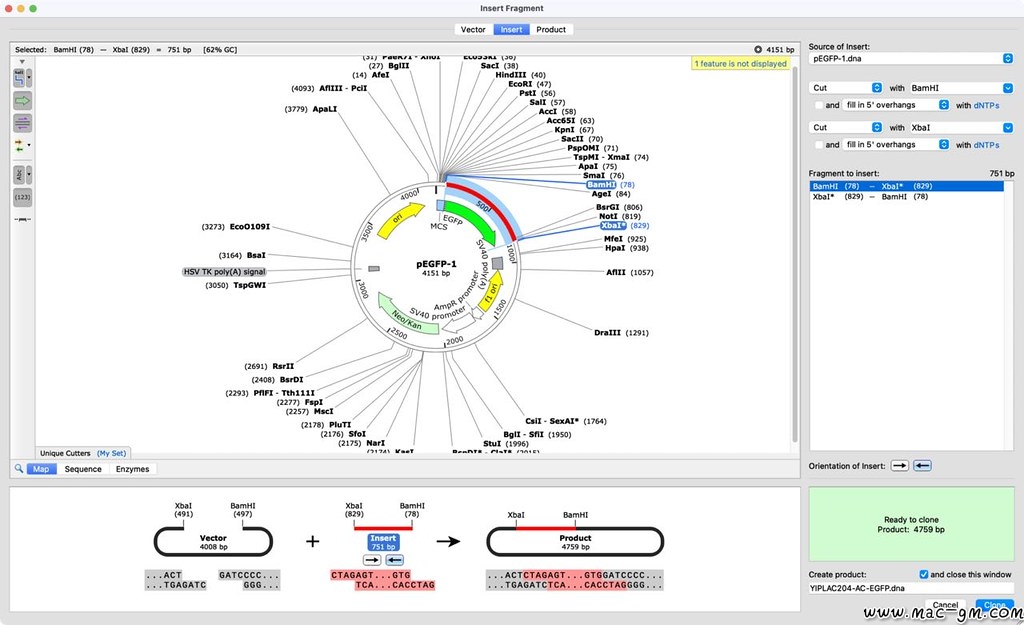
Task: Click the Product 4759 bp diagram
Action: 575,542
